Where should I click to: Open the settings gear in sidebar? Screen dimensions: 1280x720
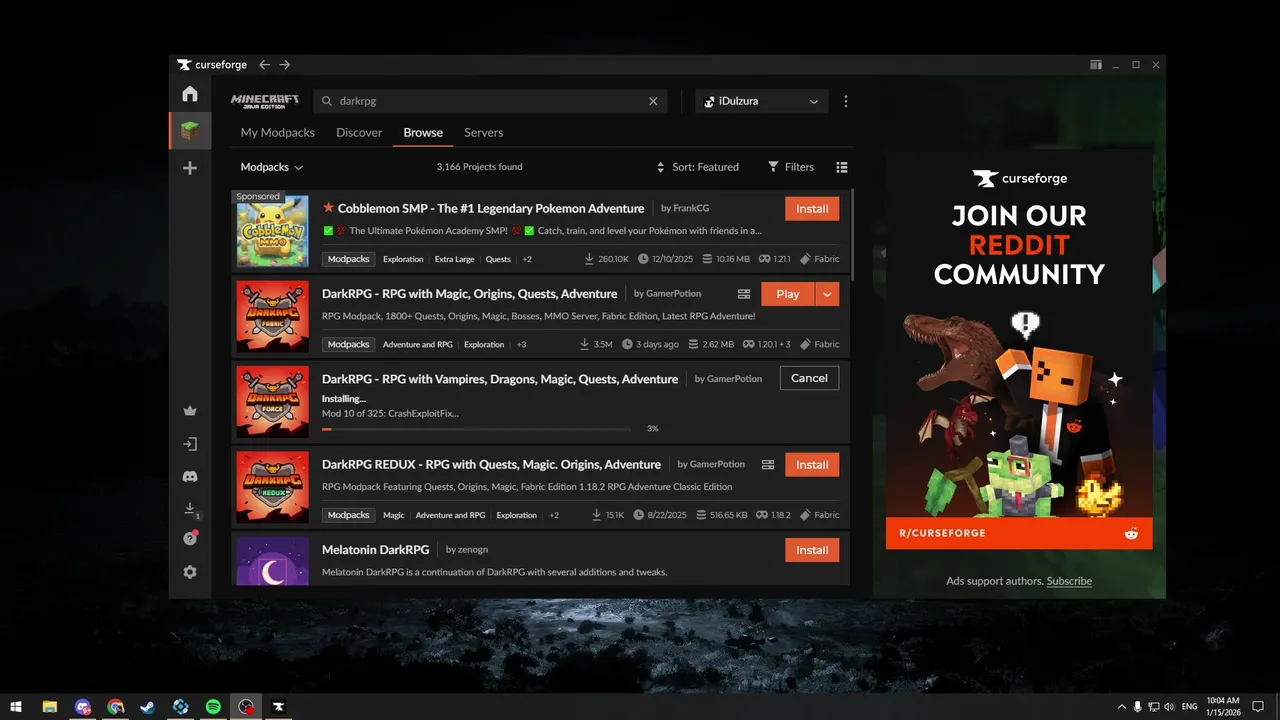[x=190, y=572]
